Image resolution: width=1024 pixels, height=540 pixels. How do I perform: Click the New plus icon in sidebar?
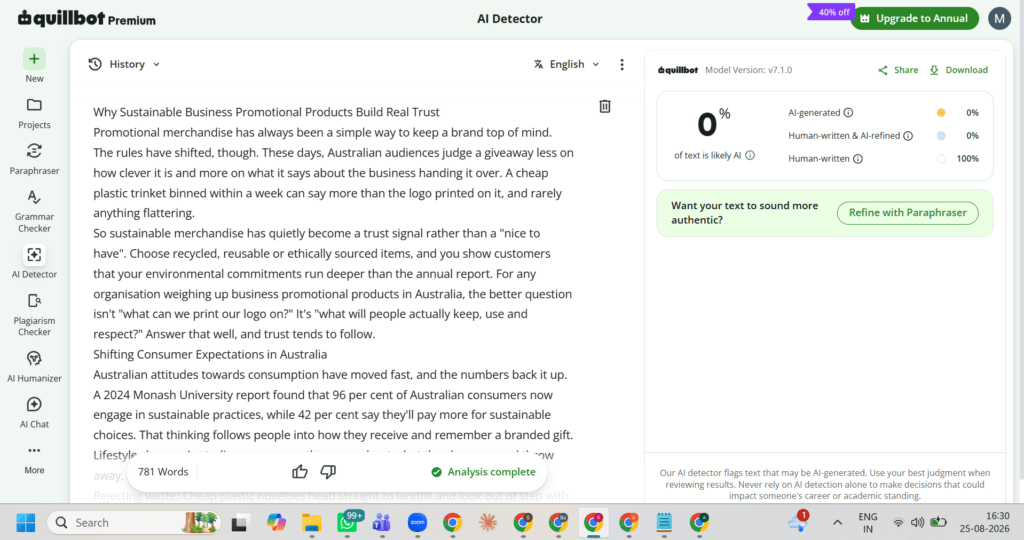tap(34, 59)
